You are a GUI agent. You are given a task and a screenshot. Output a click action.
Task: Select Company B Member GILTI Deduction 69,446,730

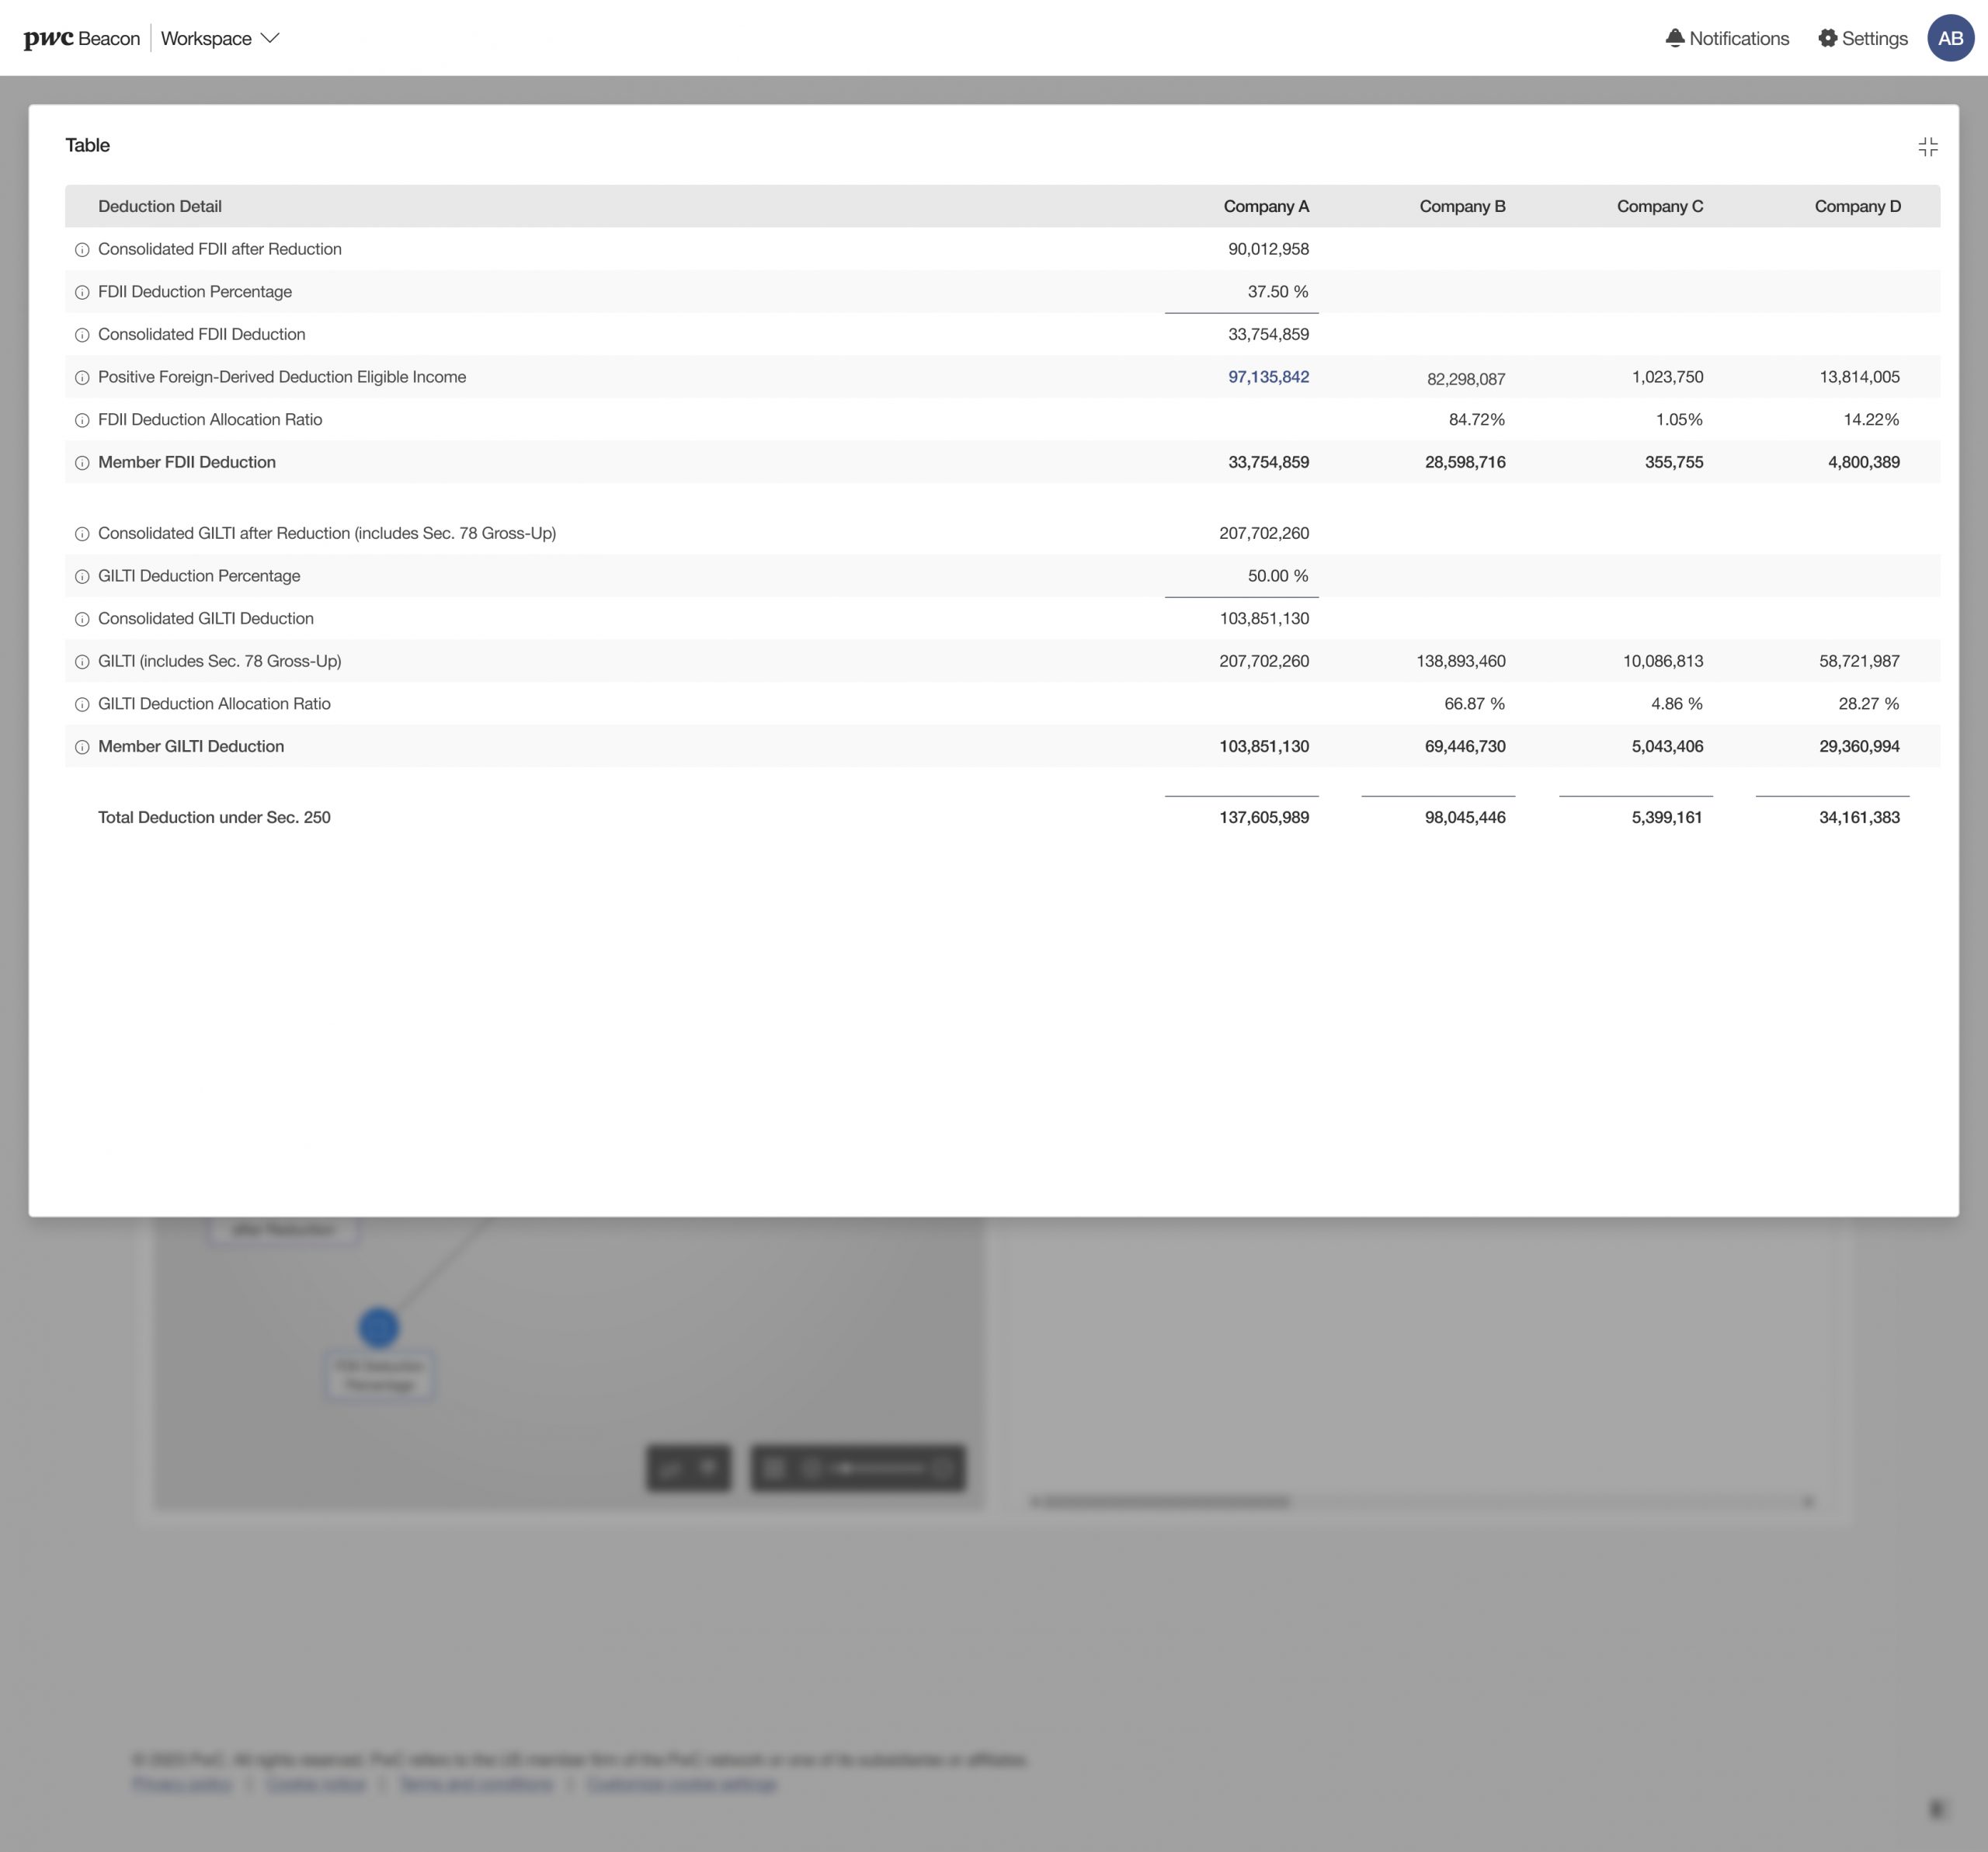(1465, 746)
